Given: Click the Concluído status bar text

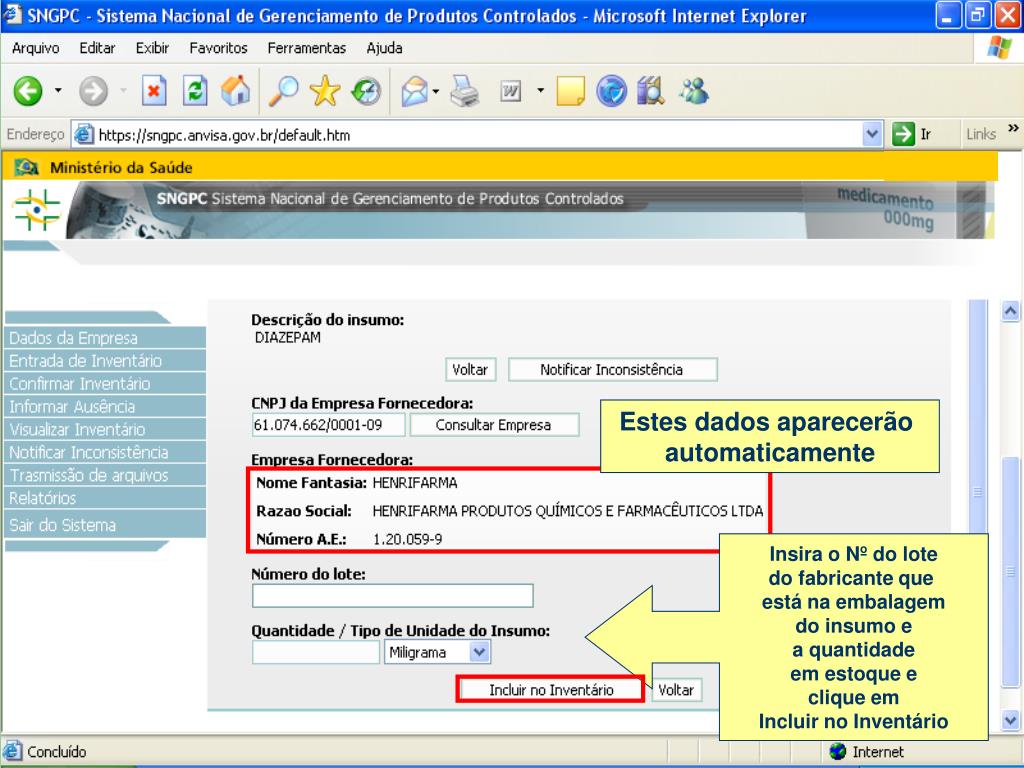Looking at the screenshot, I should coord(57,752).
